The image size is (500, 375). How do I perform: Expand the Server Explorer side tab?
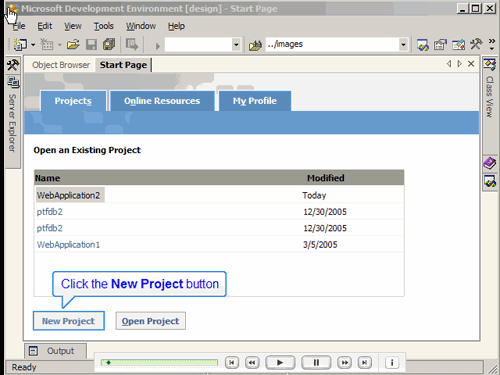point(12,123)
